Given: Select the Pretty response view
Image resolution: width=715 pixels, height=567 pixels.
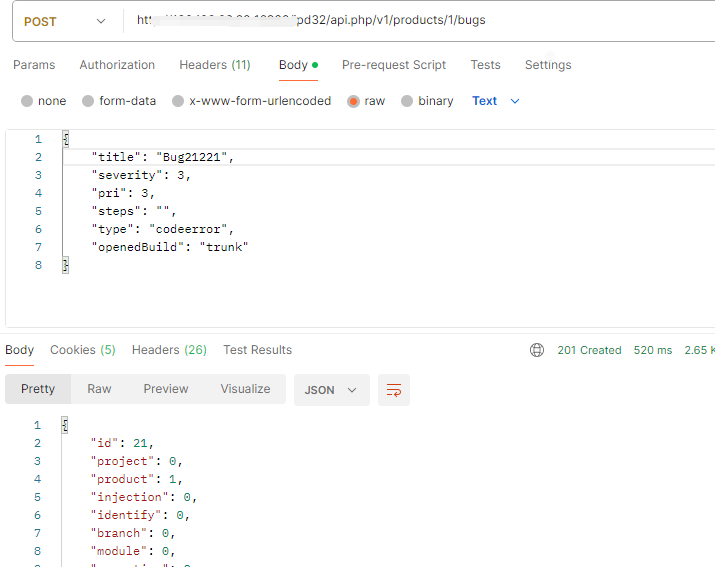Looking at the screenshot, I should [x=38, y=389].
